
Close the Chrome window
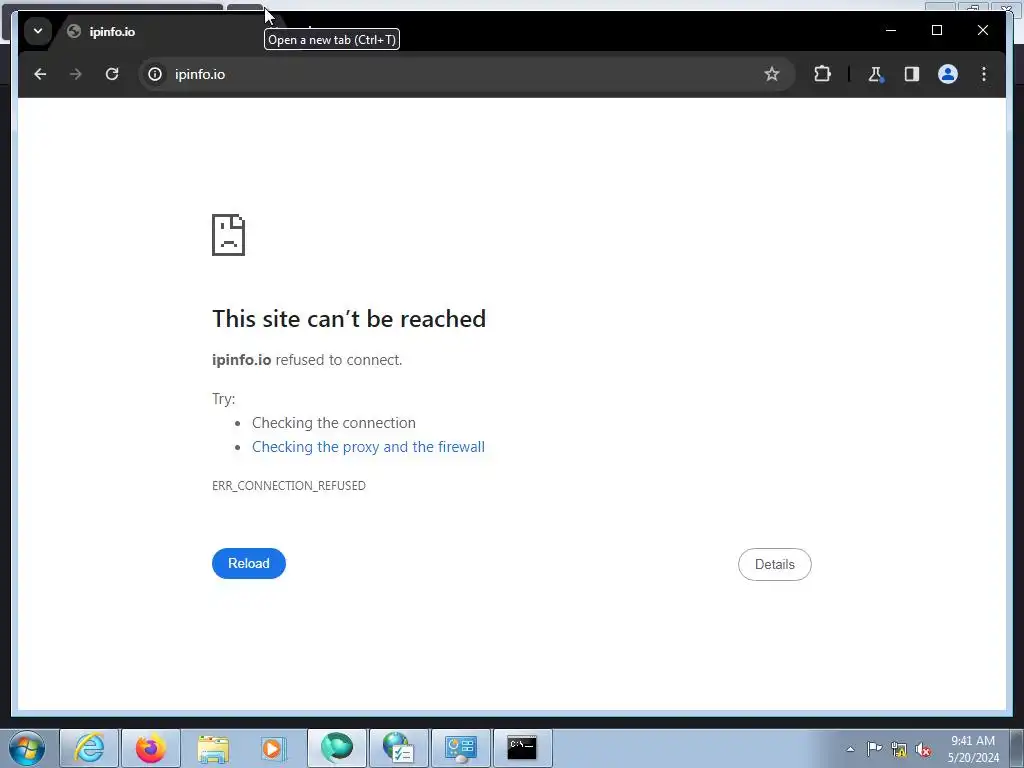point(983,30)
